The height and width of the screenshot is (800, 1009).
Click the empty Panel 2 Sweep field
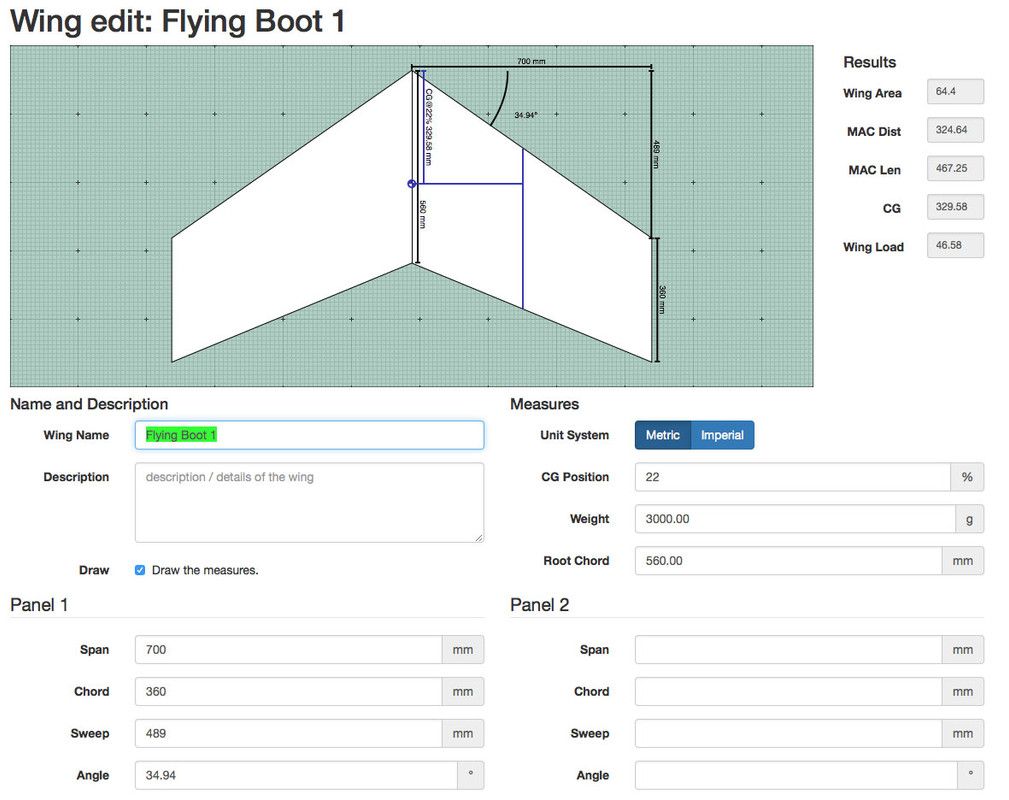[x=789, y=733]
